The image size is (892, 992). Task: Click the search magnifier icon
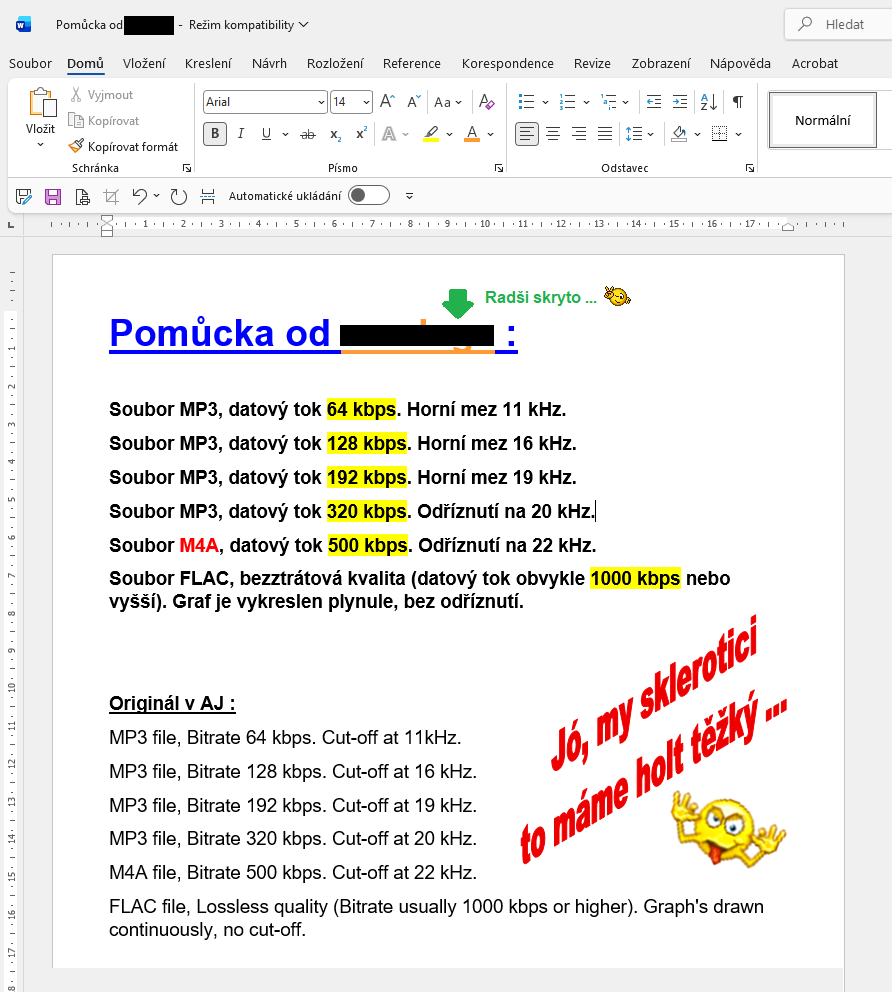pyautogui.click(x=805, y=24)
